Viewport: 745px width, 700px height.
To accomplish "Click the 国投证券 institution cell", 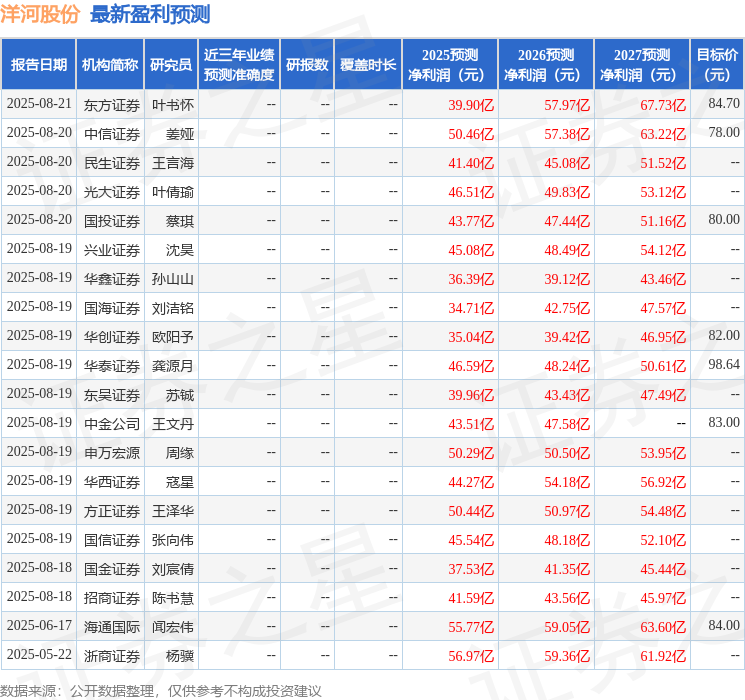I will point(112,221).
